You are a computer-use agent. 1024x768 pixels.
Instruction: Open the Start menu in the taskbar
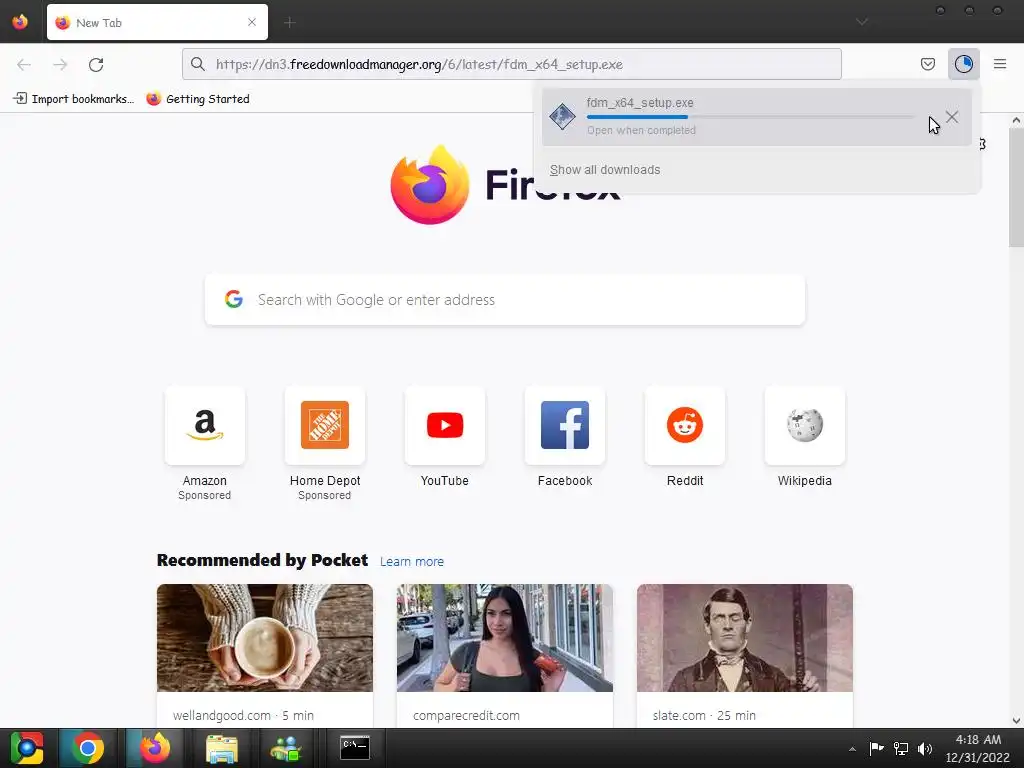(27, 748)
